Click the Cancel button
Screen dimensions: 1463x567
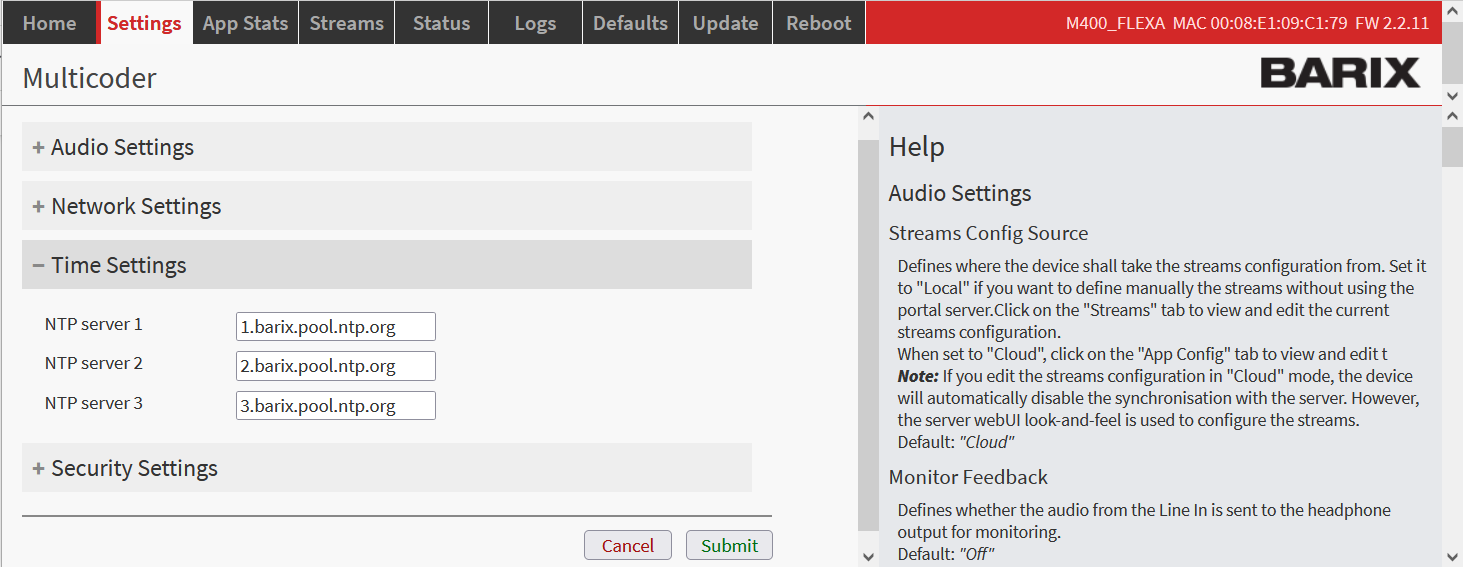click(x=627, y=546)
